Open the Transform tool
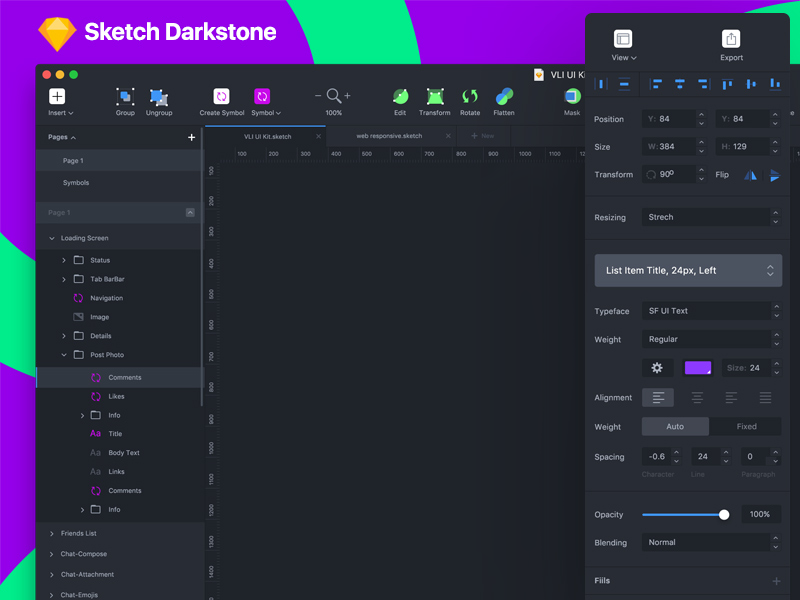The height and width of the screenshot is (600, 800). tap(435, 97)
